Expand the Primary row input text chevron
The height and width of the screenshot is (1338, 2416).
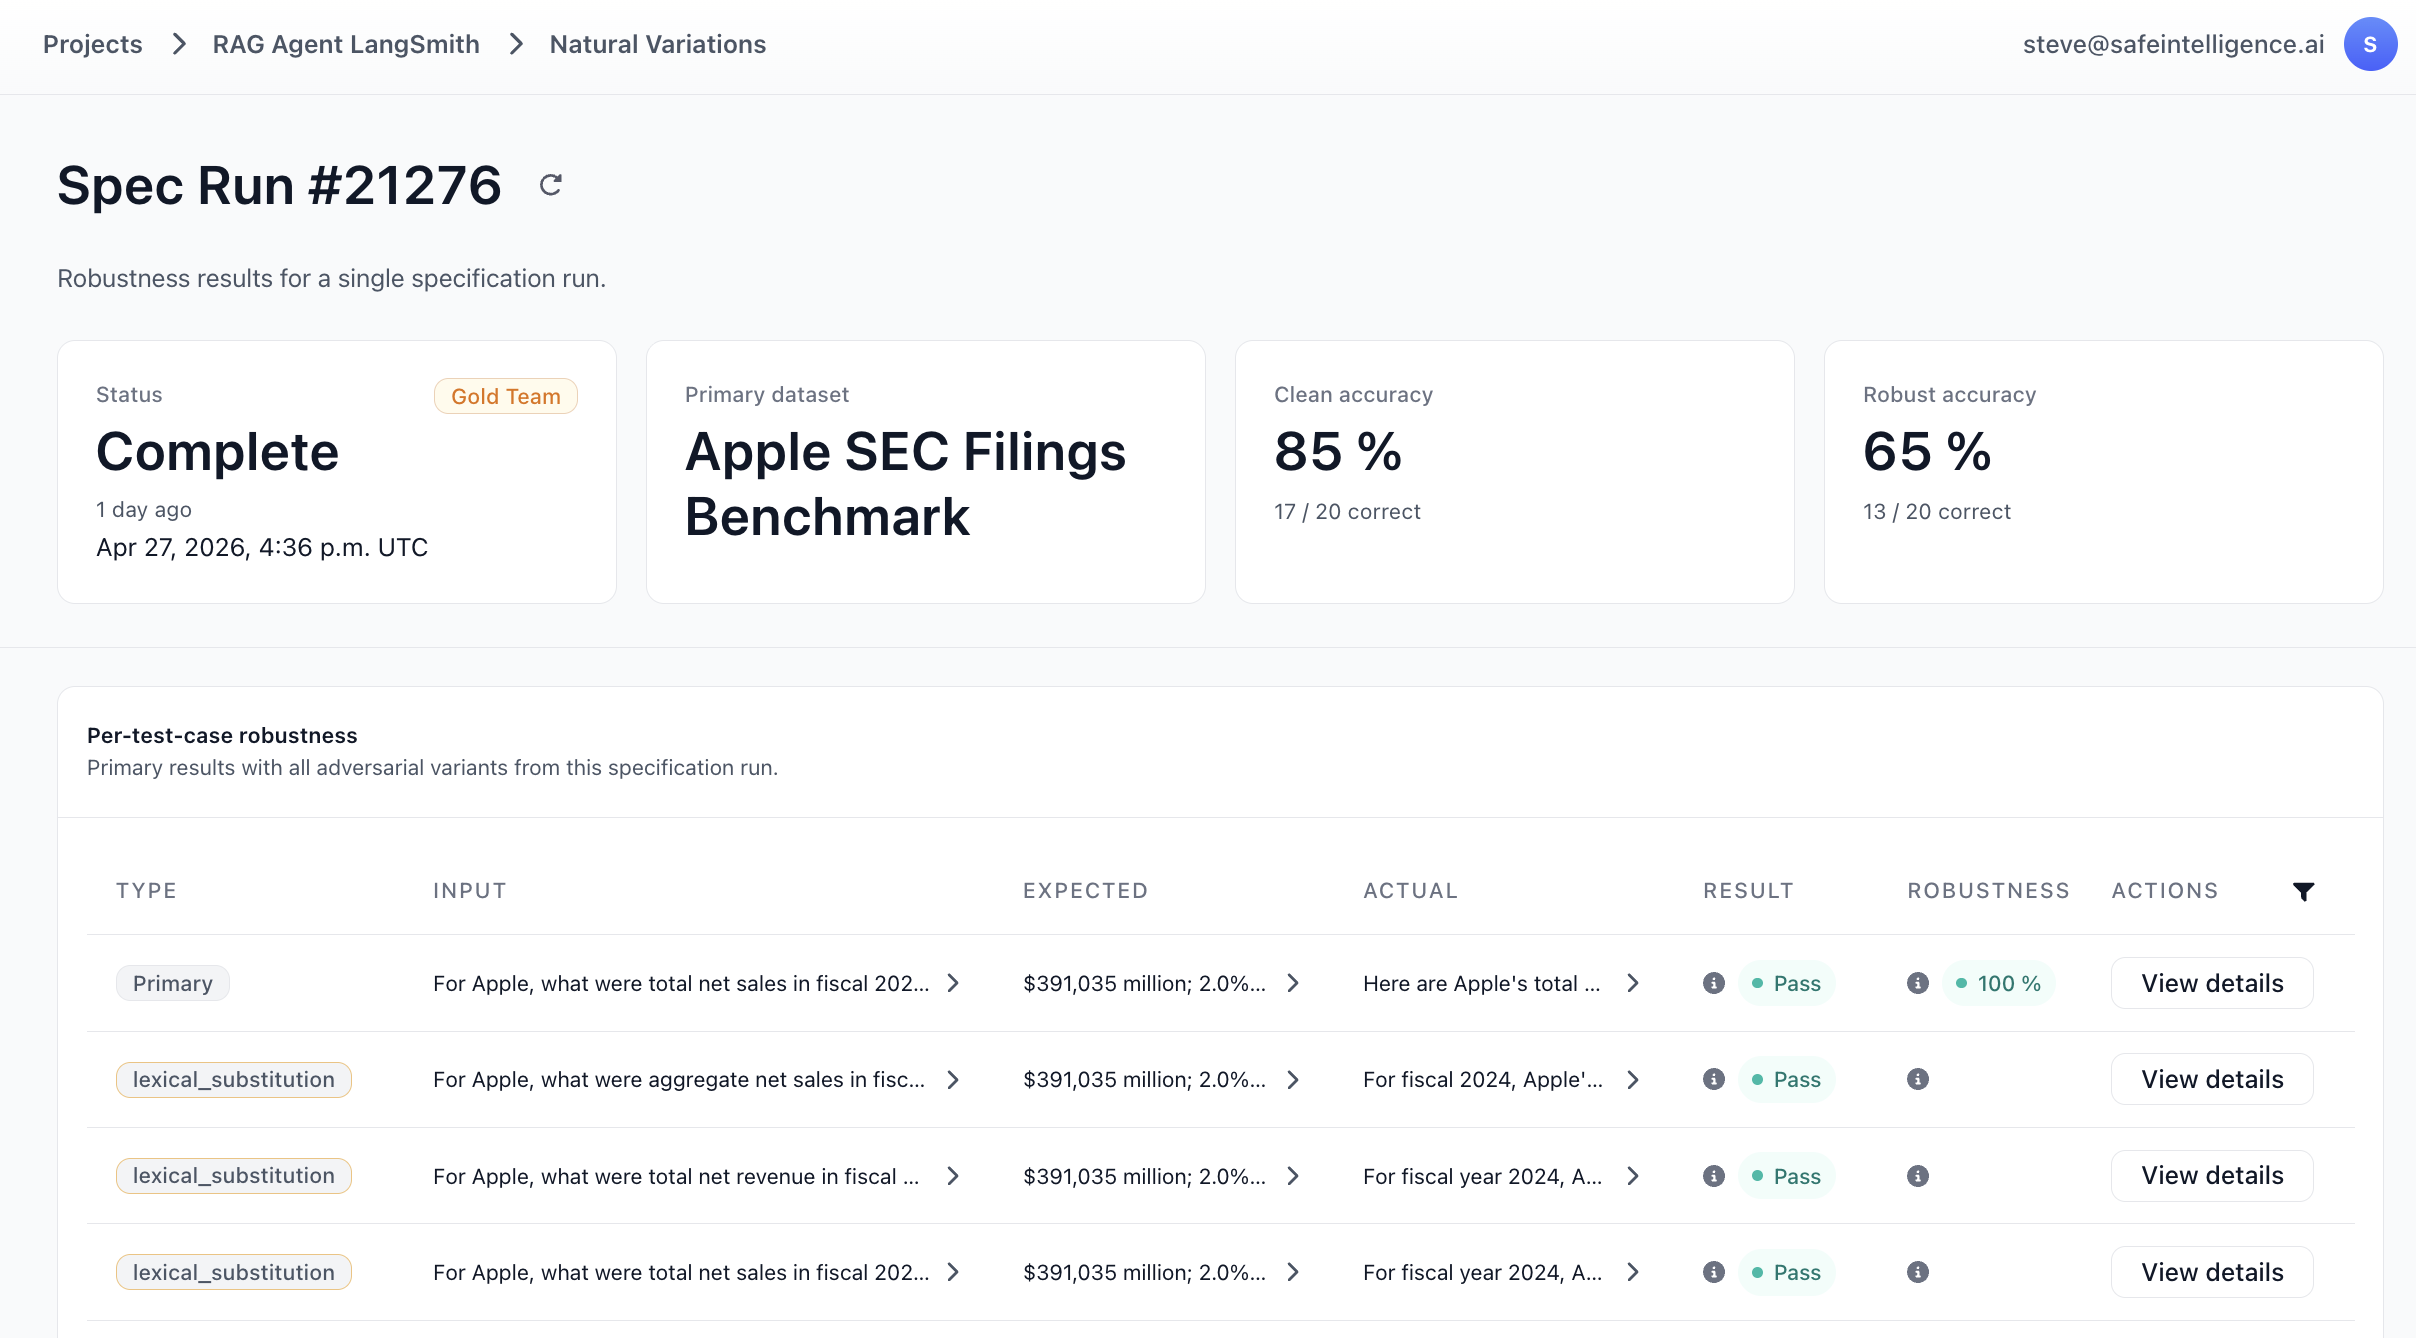[953, 983]
